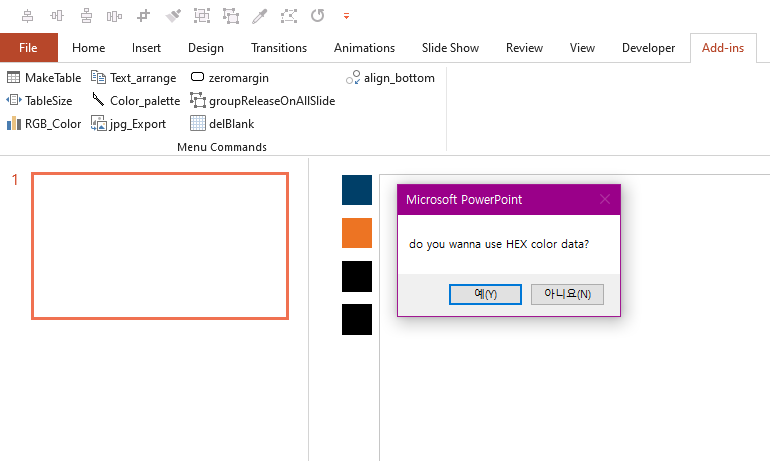Switch to the Transitions tab

point(279,48)
